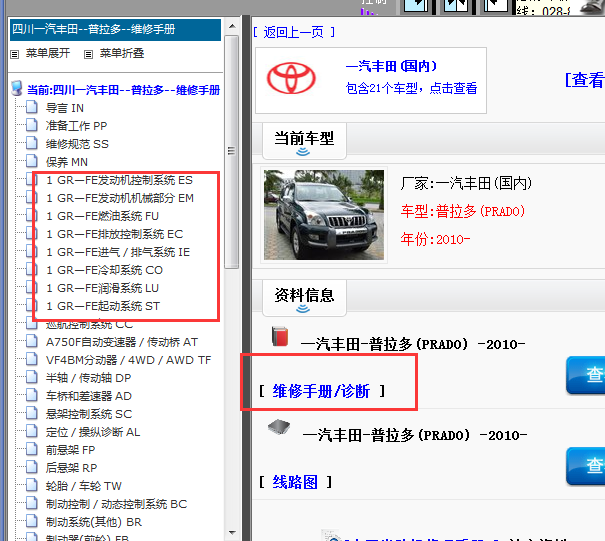Open tree item 1 GR-FE进气 / 排气系统 IE

click(118, 252)
